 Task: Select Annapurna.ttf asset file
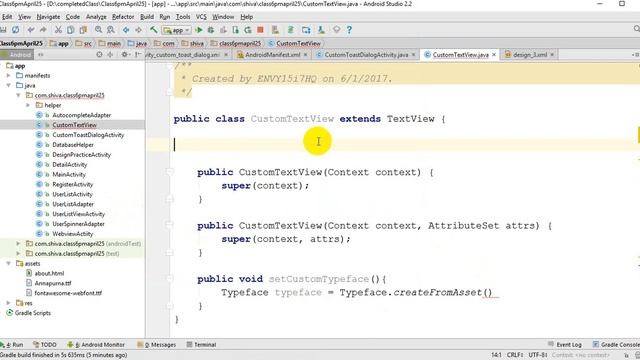[53, 283]
